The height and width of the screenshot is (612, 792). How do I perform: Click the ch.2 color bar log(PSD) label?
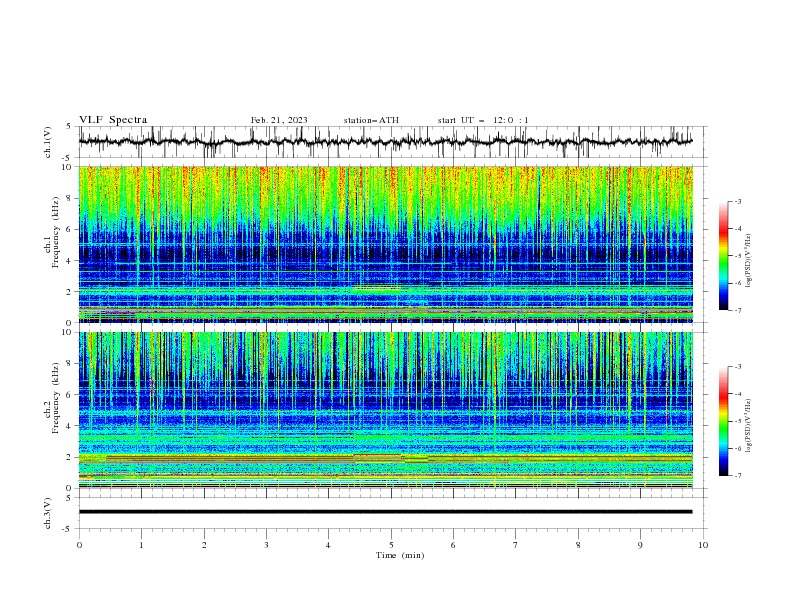coord(749,426)
